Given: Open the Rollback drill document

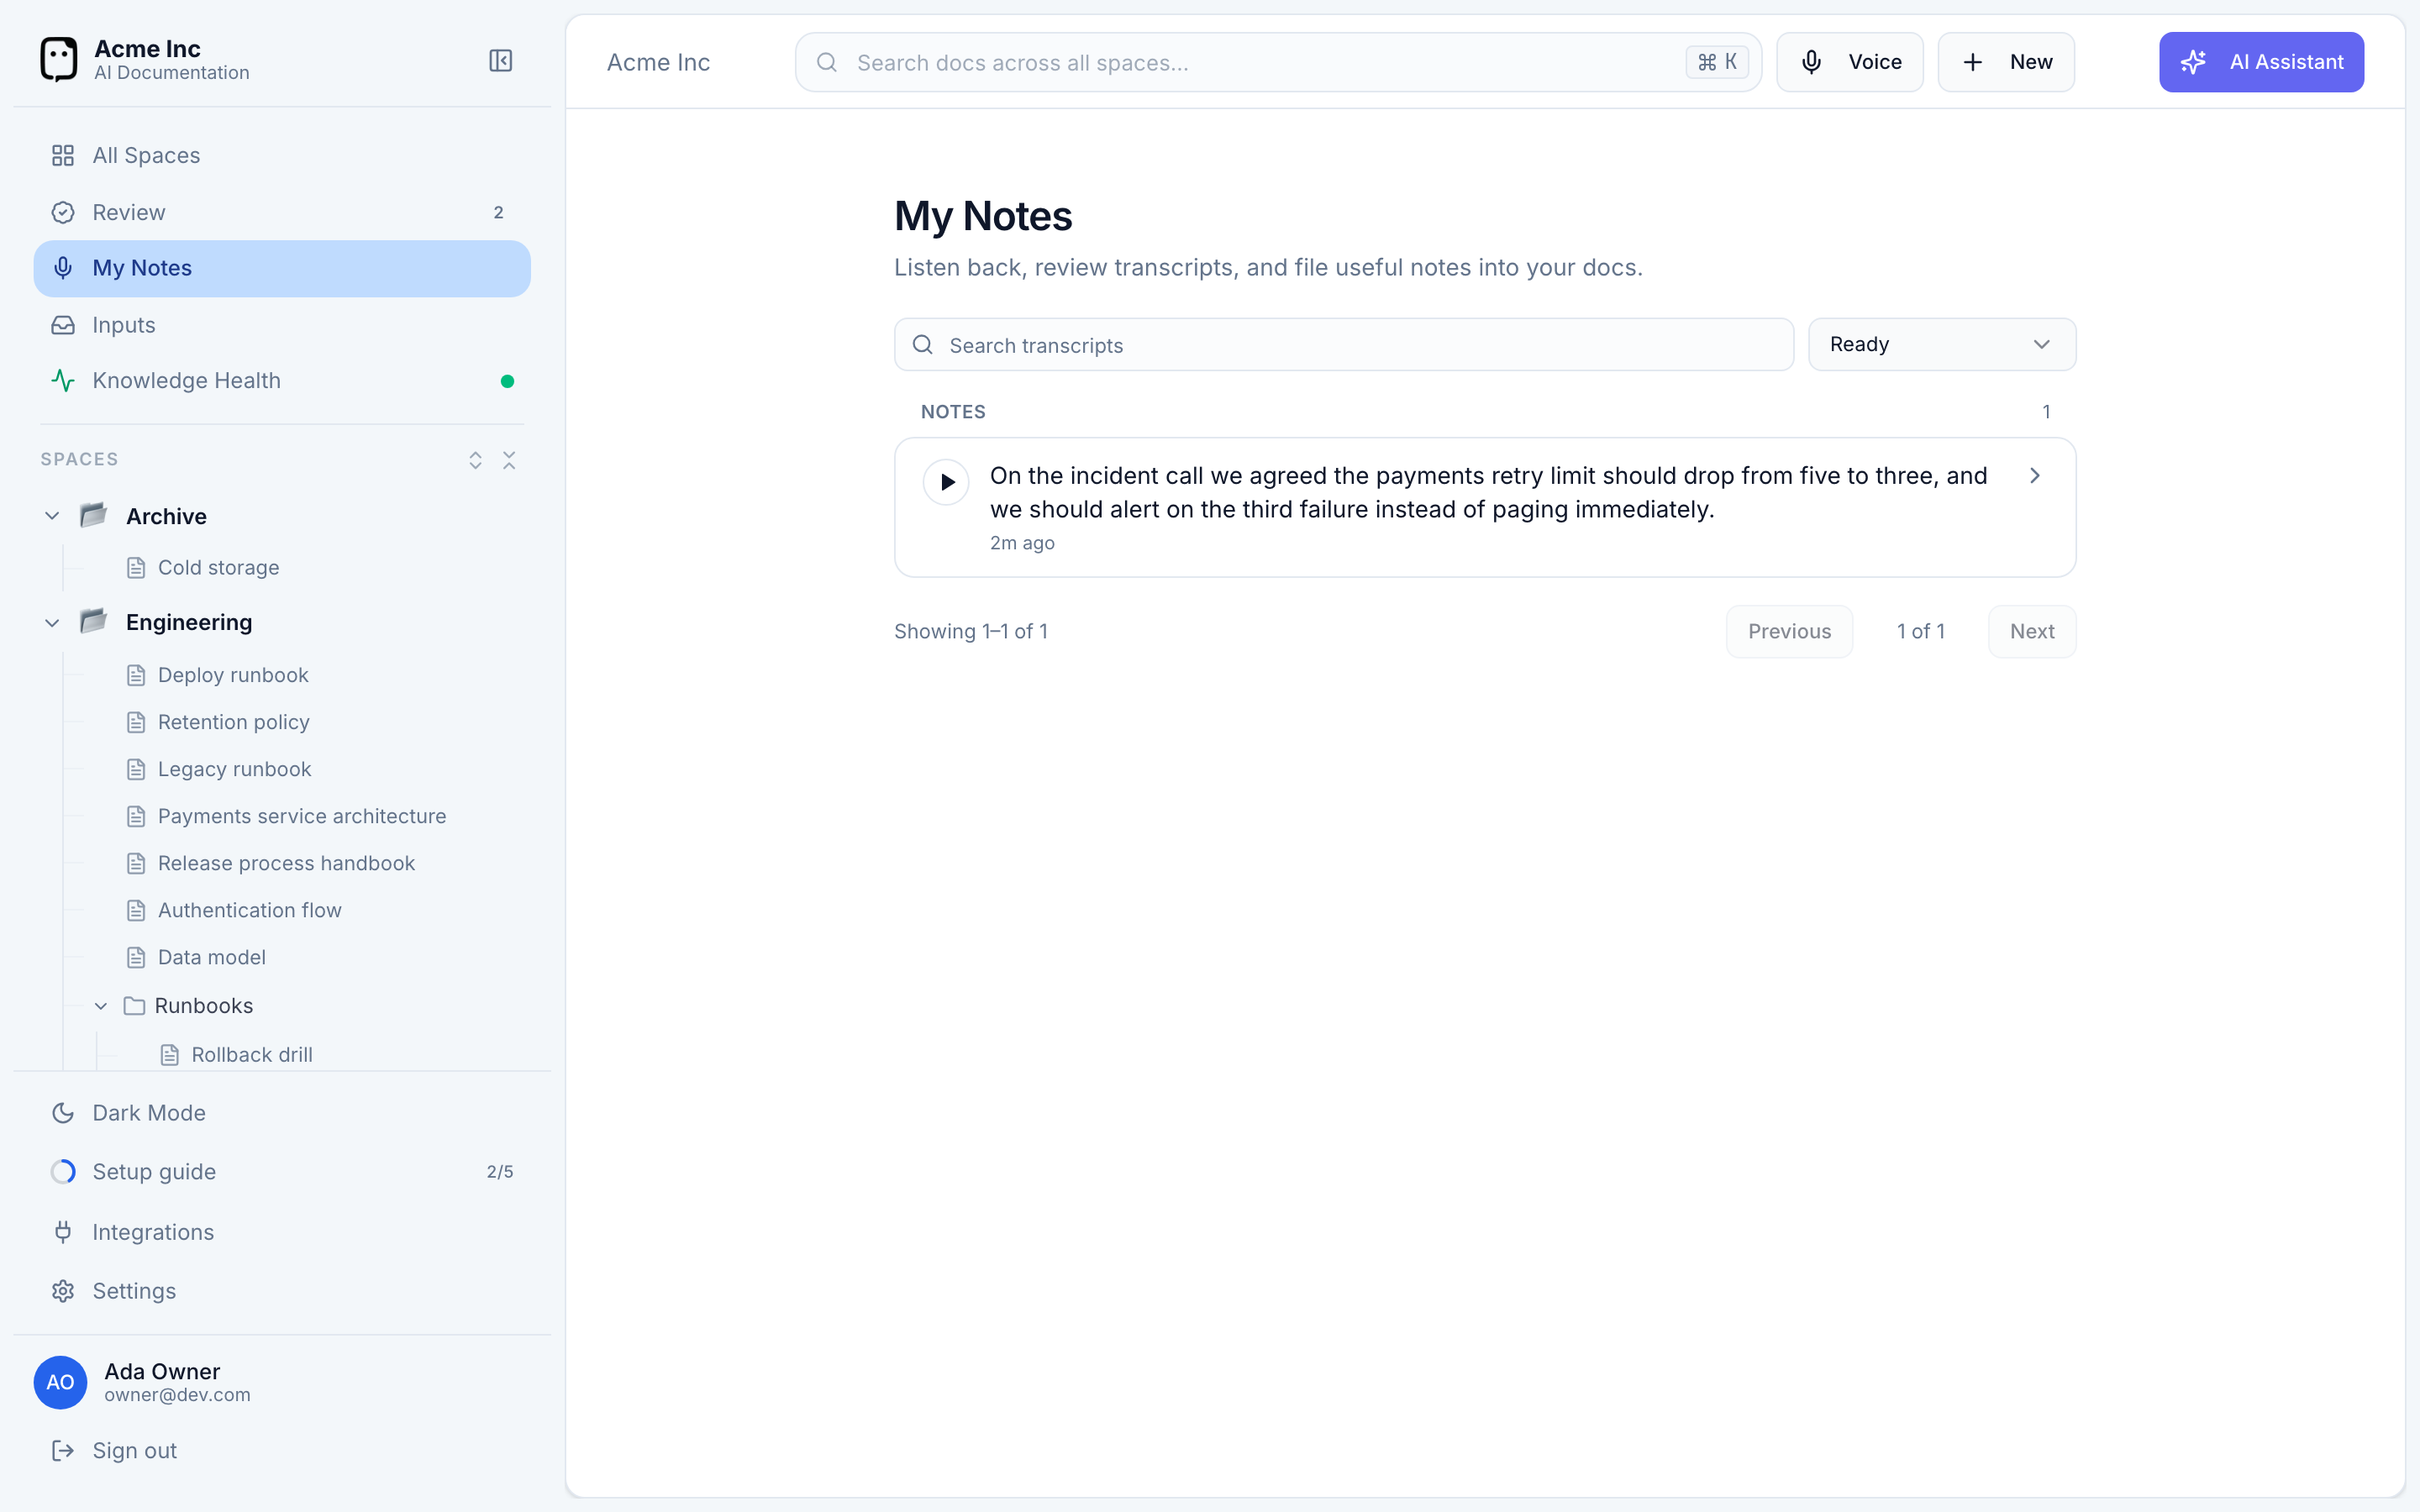Looking at the screenshot, I should pyautogui.click(x=252, y=1055).
